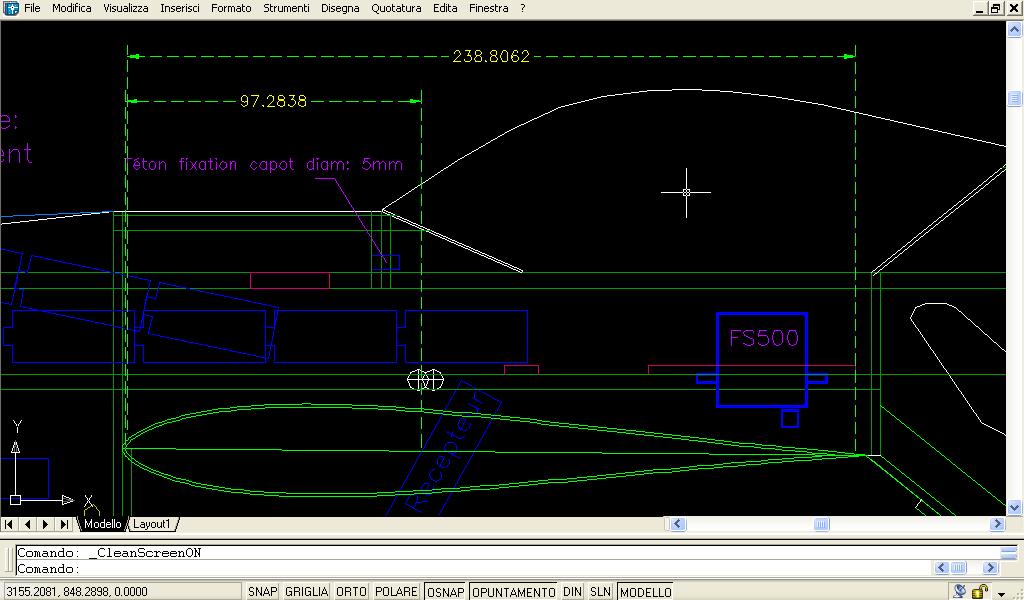The height and width of the screenshot is (600, 1024).
Task: Go to the previous layout tab arrow
Action: pyautogui.click(x=28, y=524)
